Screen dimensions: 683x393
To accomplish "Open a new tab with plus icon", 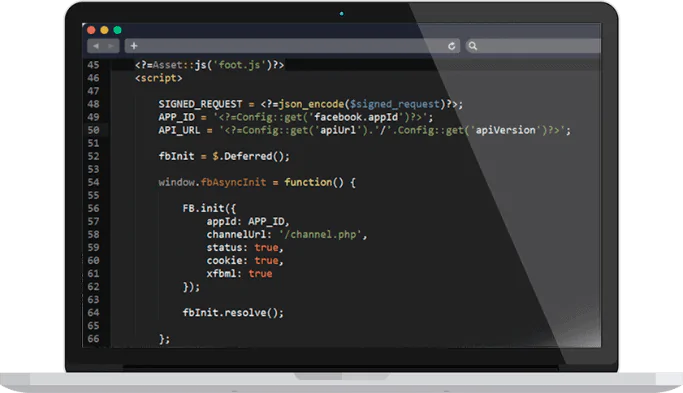I will (x=134, y=46).
